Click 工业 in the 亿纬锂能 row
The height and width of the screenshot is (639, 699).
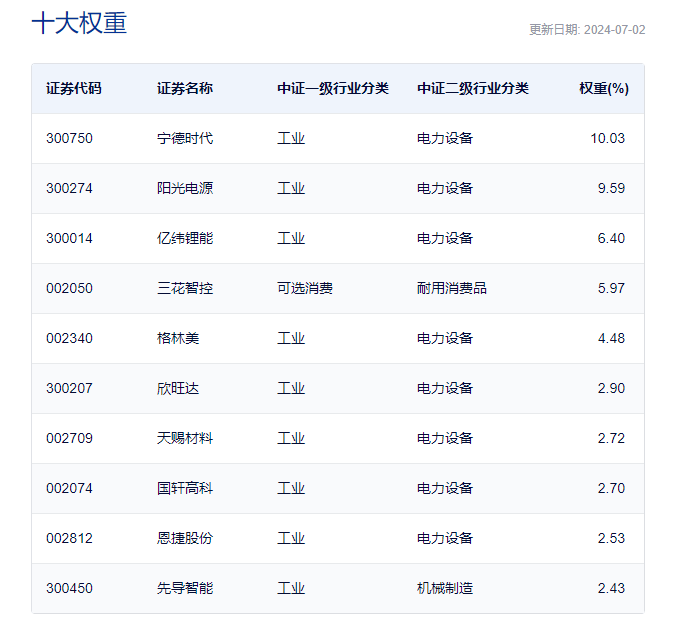[x=291, y=238]
